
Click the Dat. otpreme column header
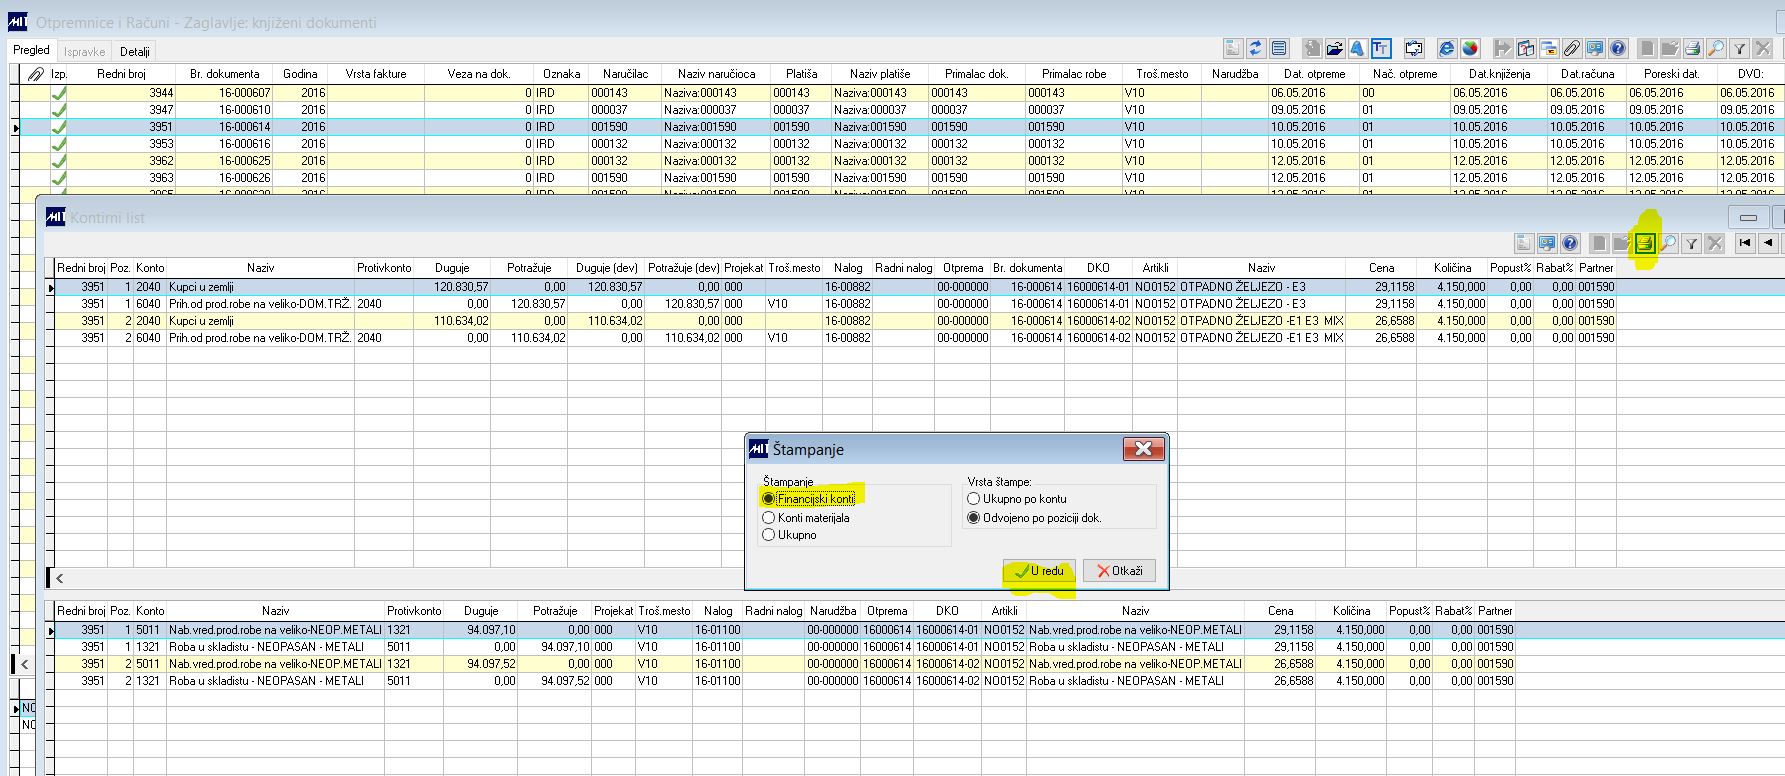[1315, 74]
